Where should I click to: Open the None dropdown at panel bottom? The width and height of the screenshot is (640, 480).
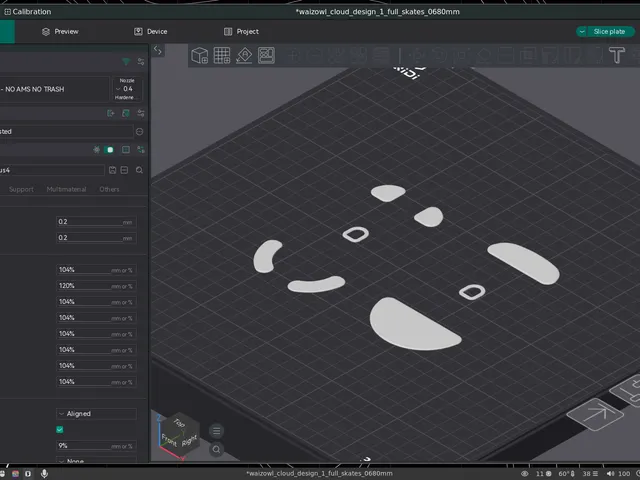96,460
